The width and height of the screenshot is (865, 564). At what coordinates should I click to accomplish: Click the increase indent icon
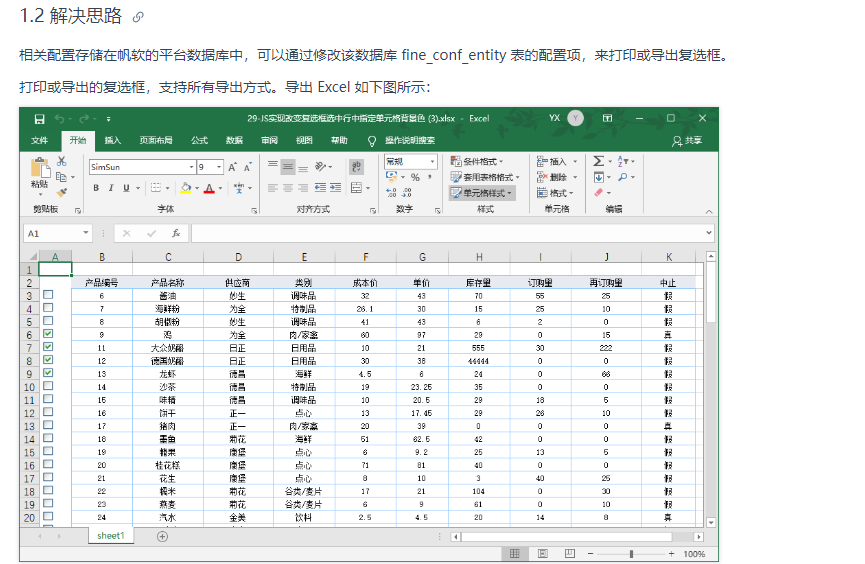[x=335, y=188]
